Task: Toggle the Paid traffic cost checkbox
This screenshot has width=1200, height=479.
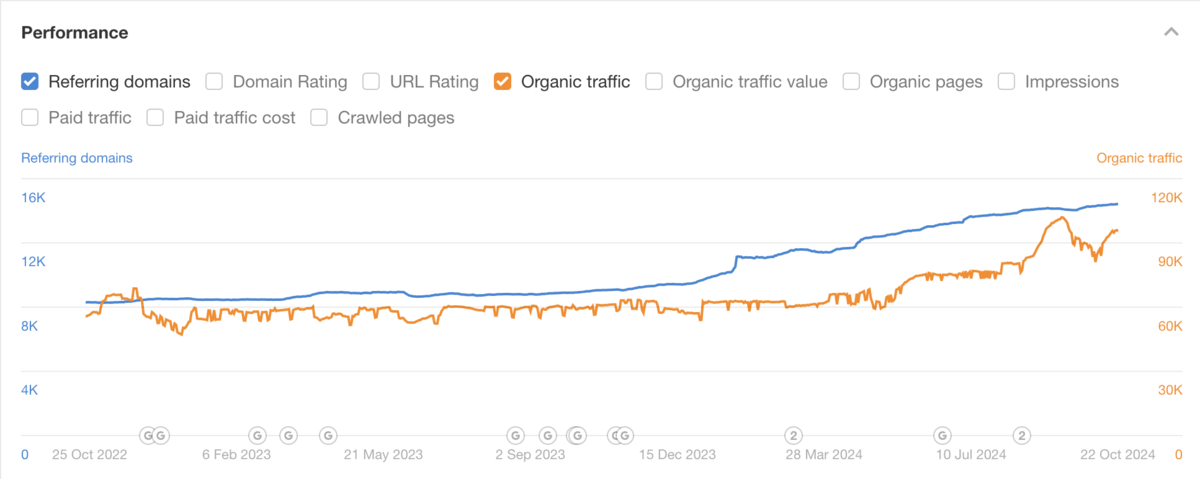Action: click(155, 118)
